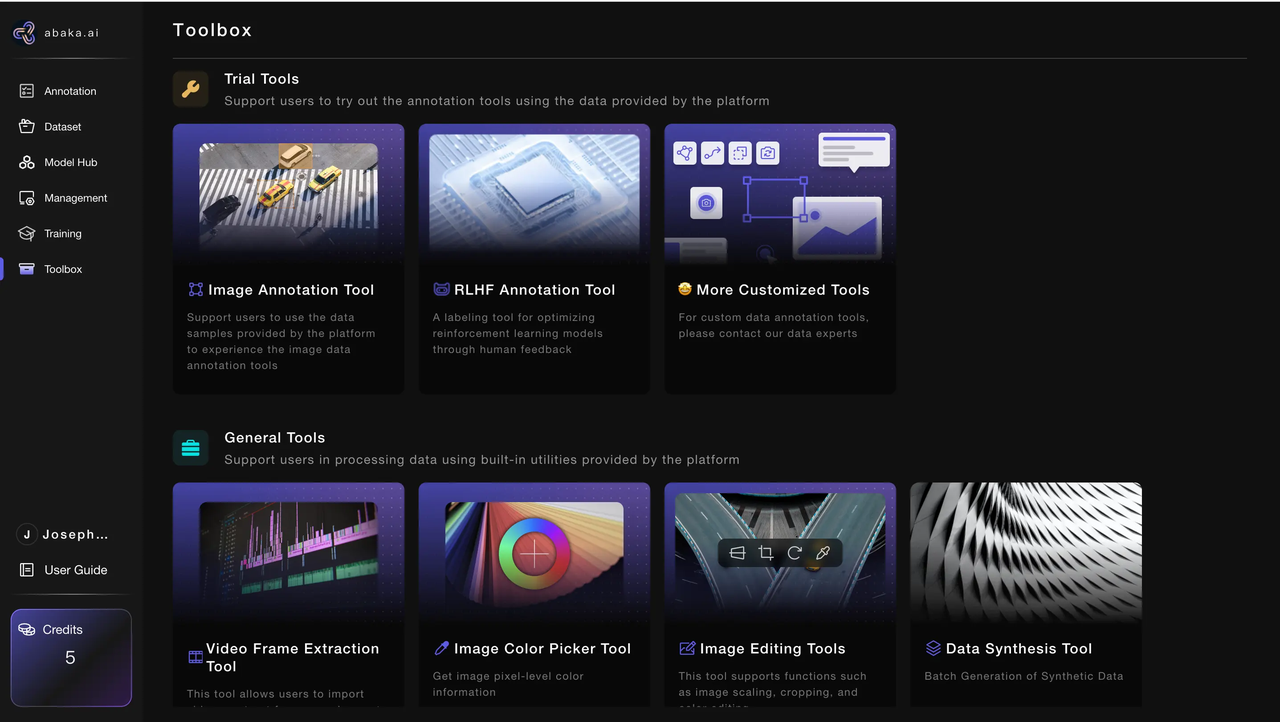Click the Dataset folder icon

click(27, 127)
